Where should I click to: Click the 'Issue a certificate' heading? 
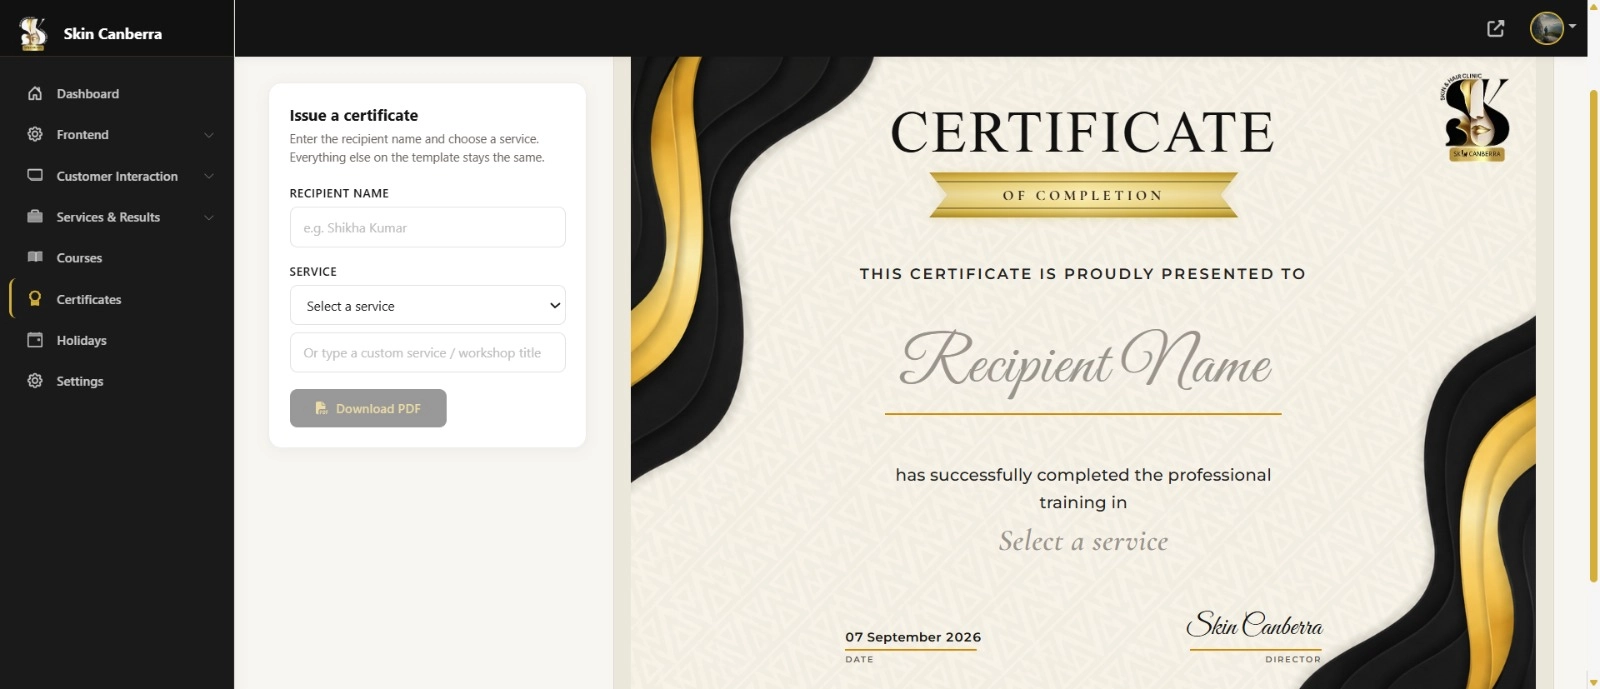click(x=354, y=115)
